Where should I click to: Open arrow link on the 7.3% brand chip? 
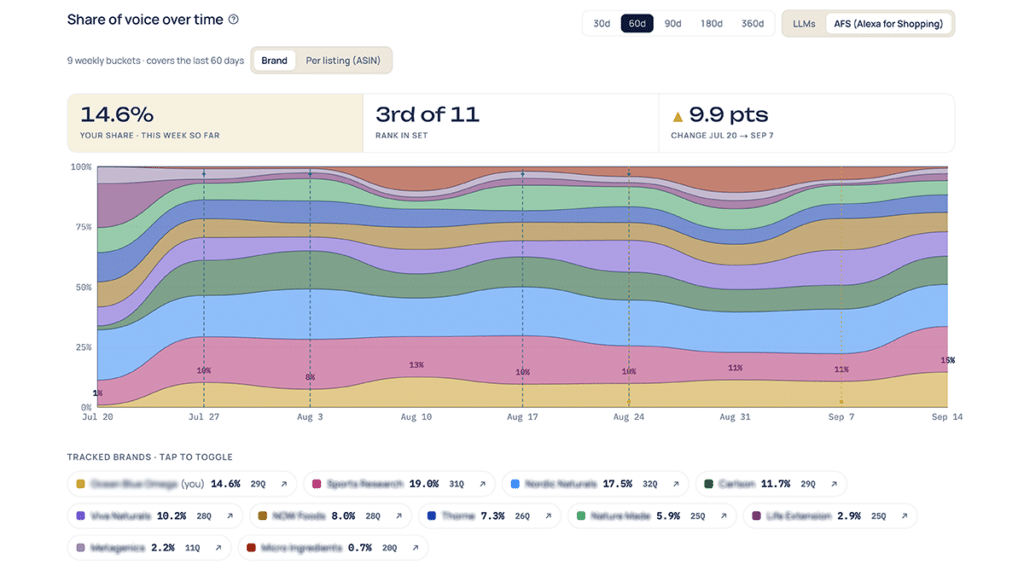click(548, 516)
